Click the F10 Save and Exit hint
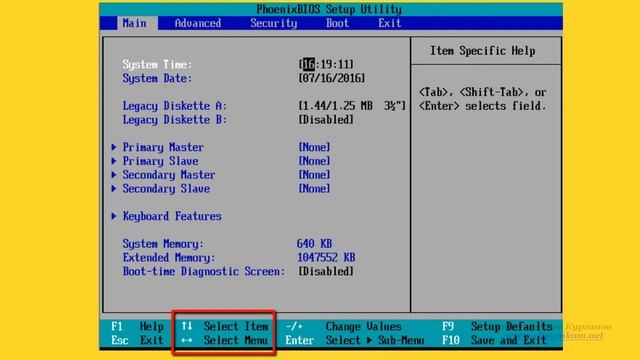This screenshot has width=640, height=360. click(x=494, y=340)
